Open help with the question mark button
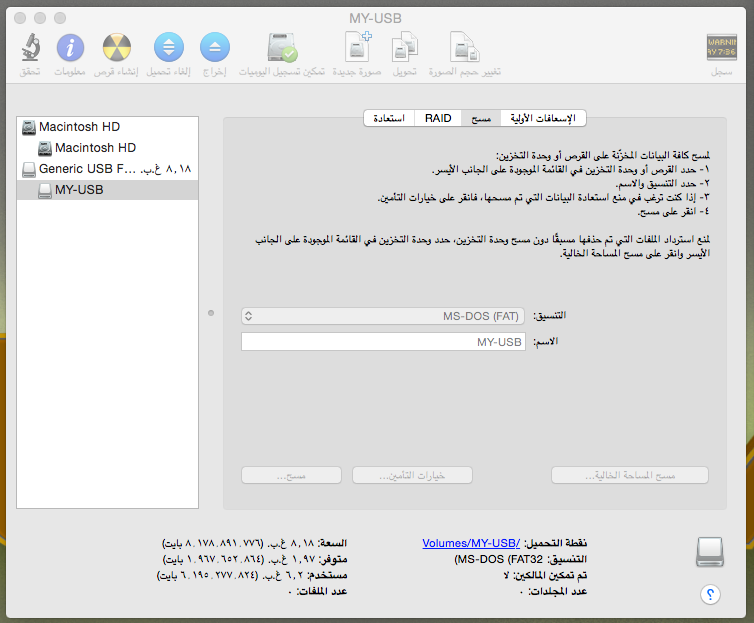Image resolution: width=754 pixels, height=623 pixels. tap(710, 595)
